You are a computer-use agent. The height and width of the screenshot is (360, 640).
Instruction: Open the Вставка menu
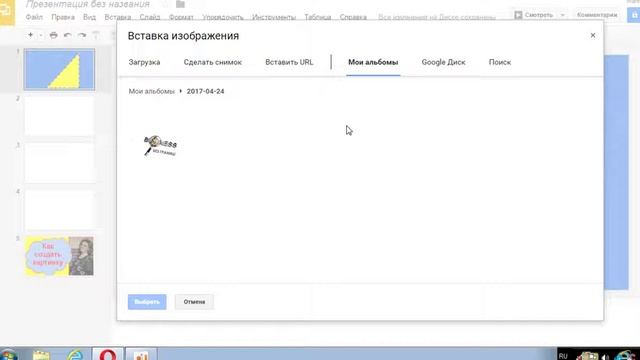click(118, 17)
